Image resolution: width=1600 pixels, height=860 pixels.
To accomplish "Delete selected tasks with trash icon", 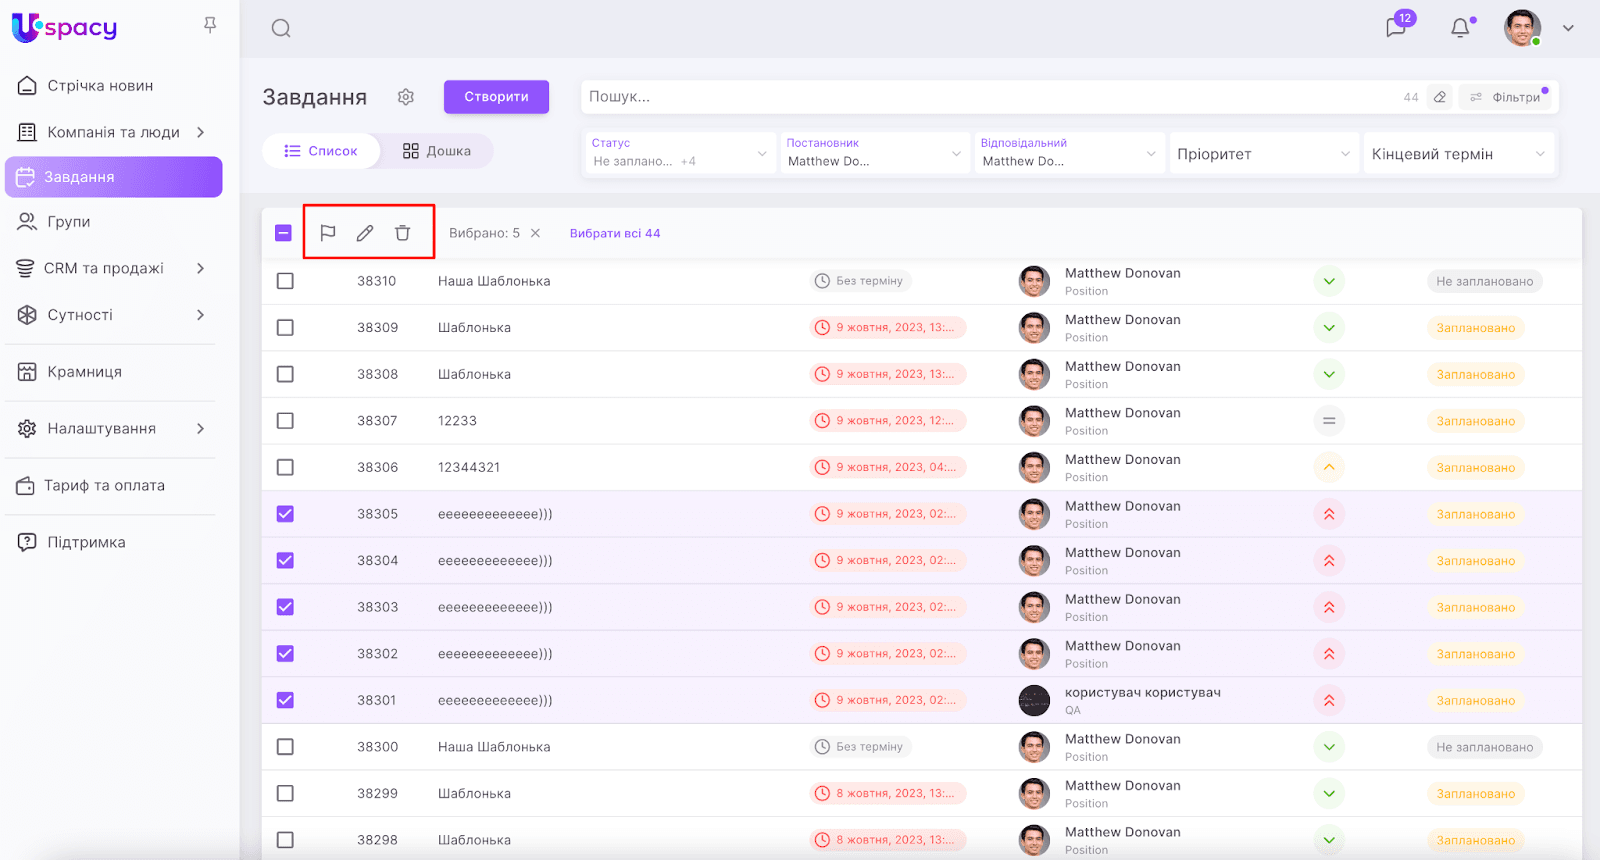I will [402, 233].
